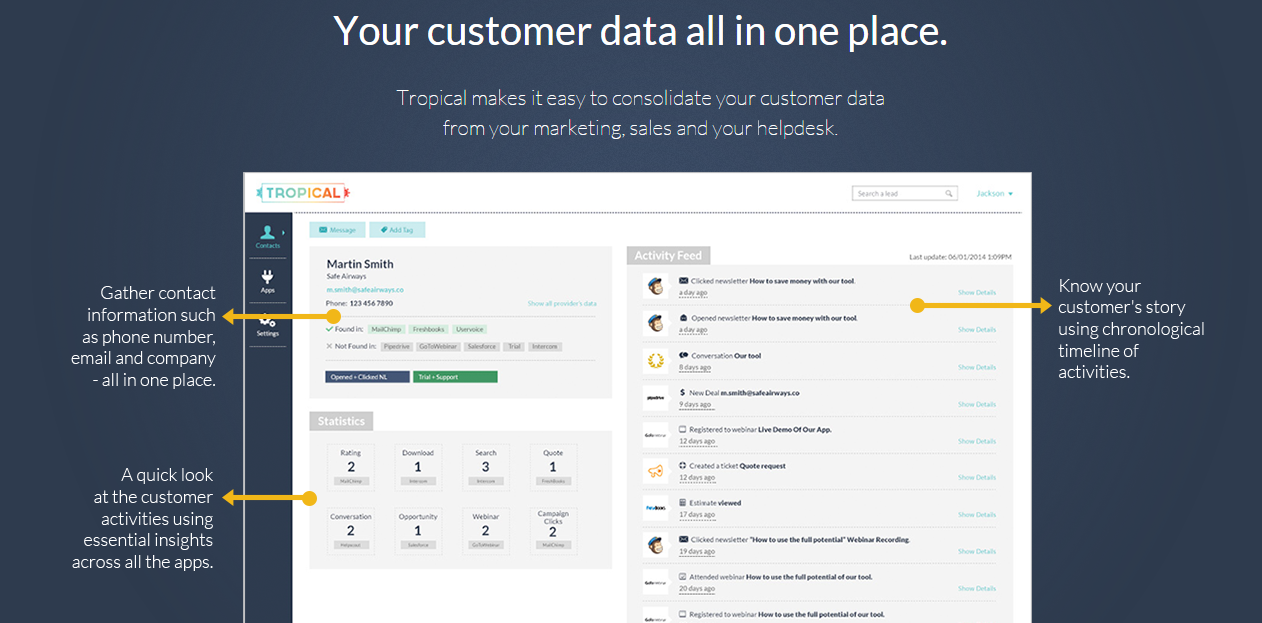The width and height of the screenshot is (1262, 623).
Task: Expand Show Details for Clicked newsletter entry
Action: (x=976, y=292)
